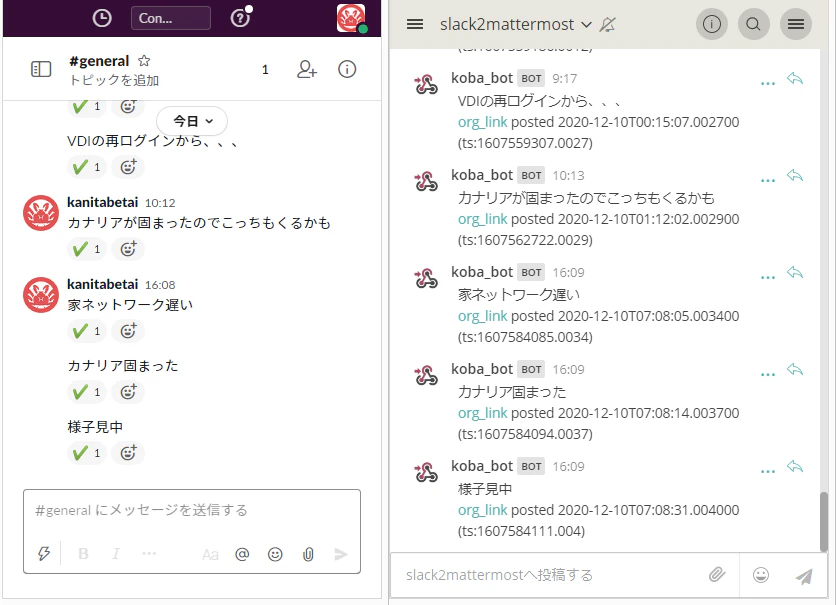
Task: Open more actions on the カナリア固まった message
Action: (x=767, y=371)
